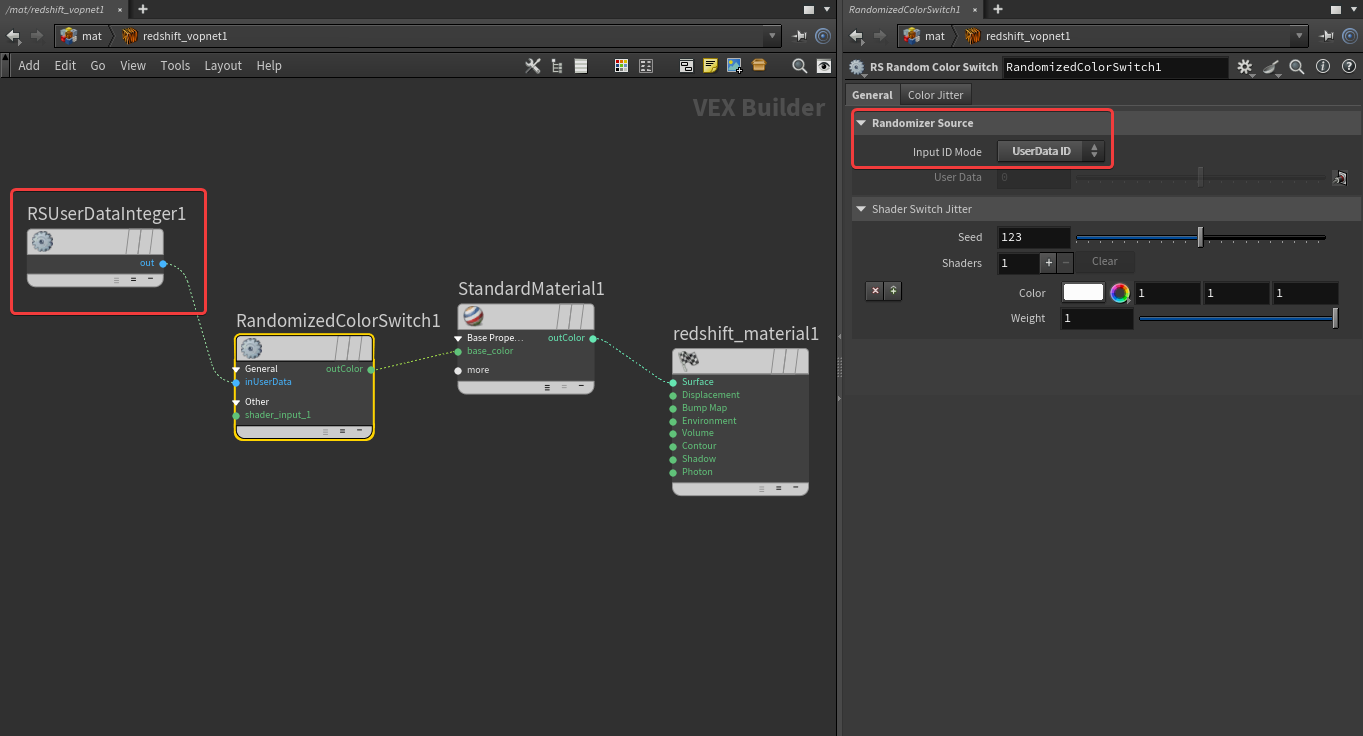Open the network editor tools wrench icon
Viewport: 1363px width, 736px height.
pyautogui.click(x=533, y=66)
